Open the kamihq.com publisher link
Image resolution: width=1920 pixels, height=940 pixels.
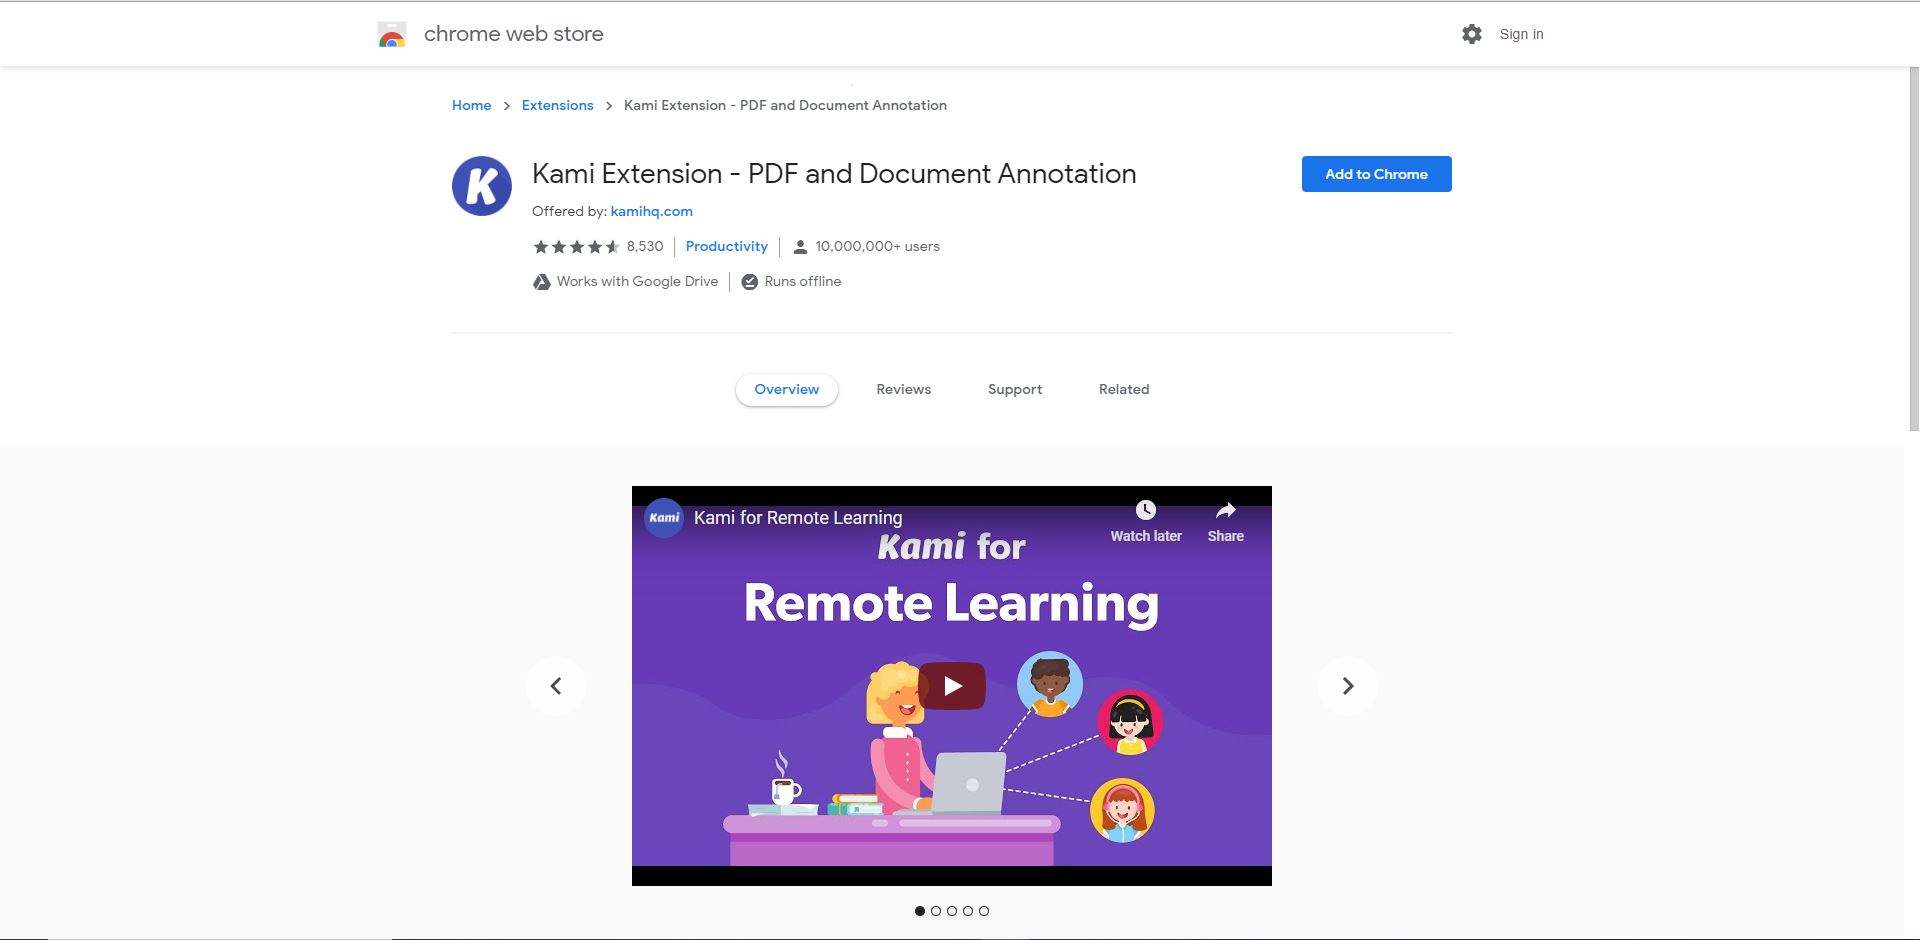[651, 211]
